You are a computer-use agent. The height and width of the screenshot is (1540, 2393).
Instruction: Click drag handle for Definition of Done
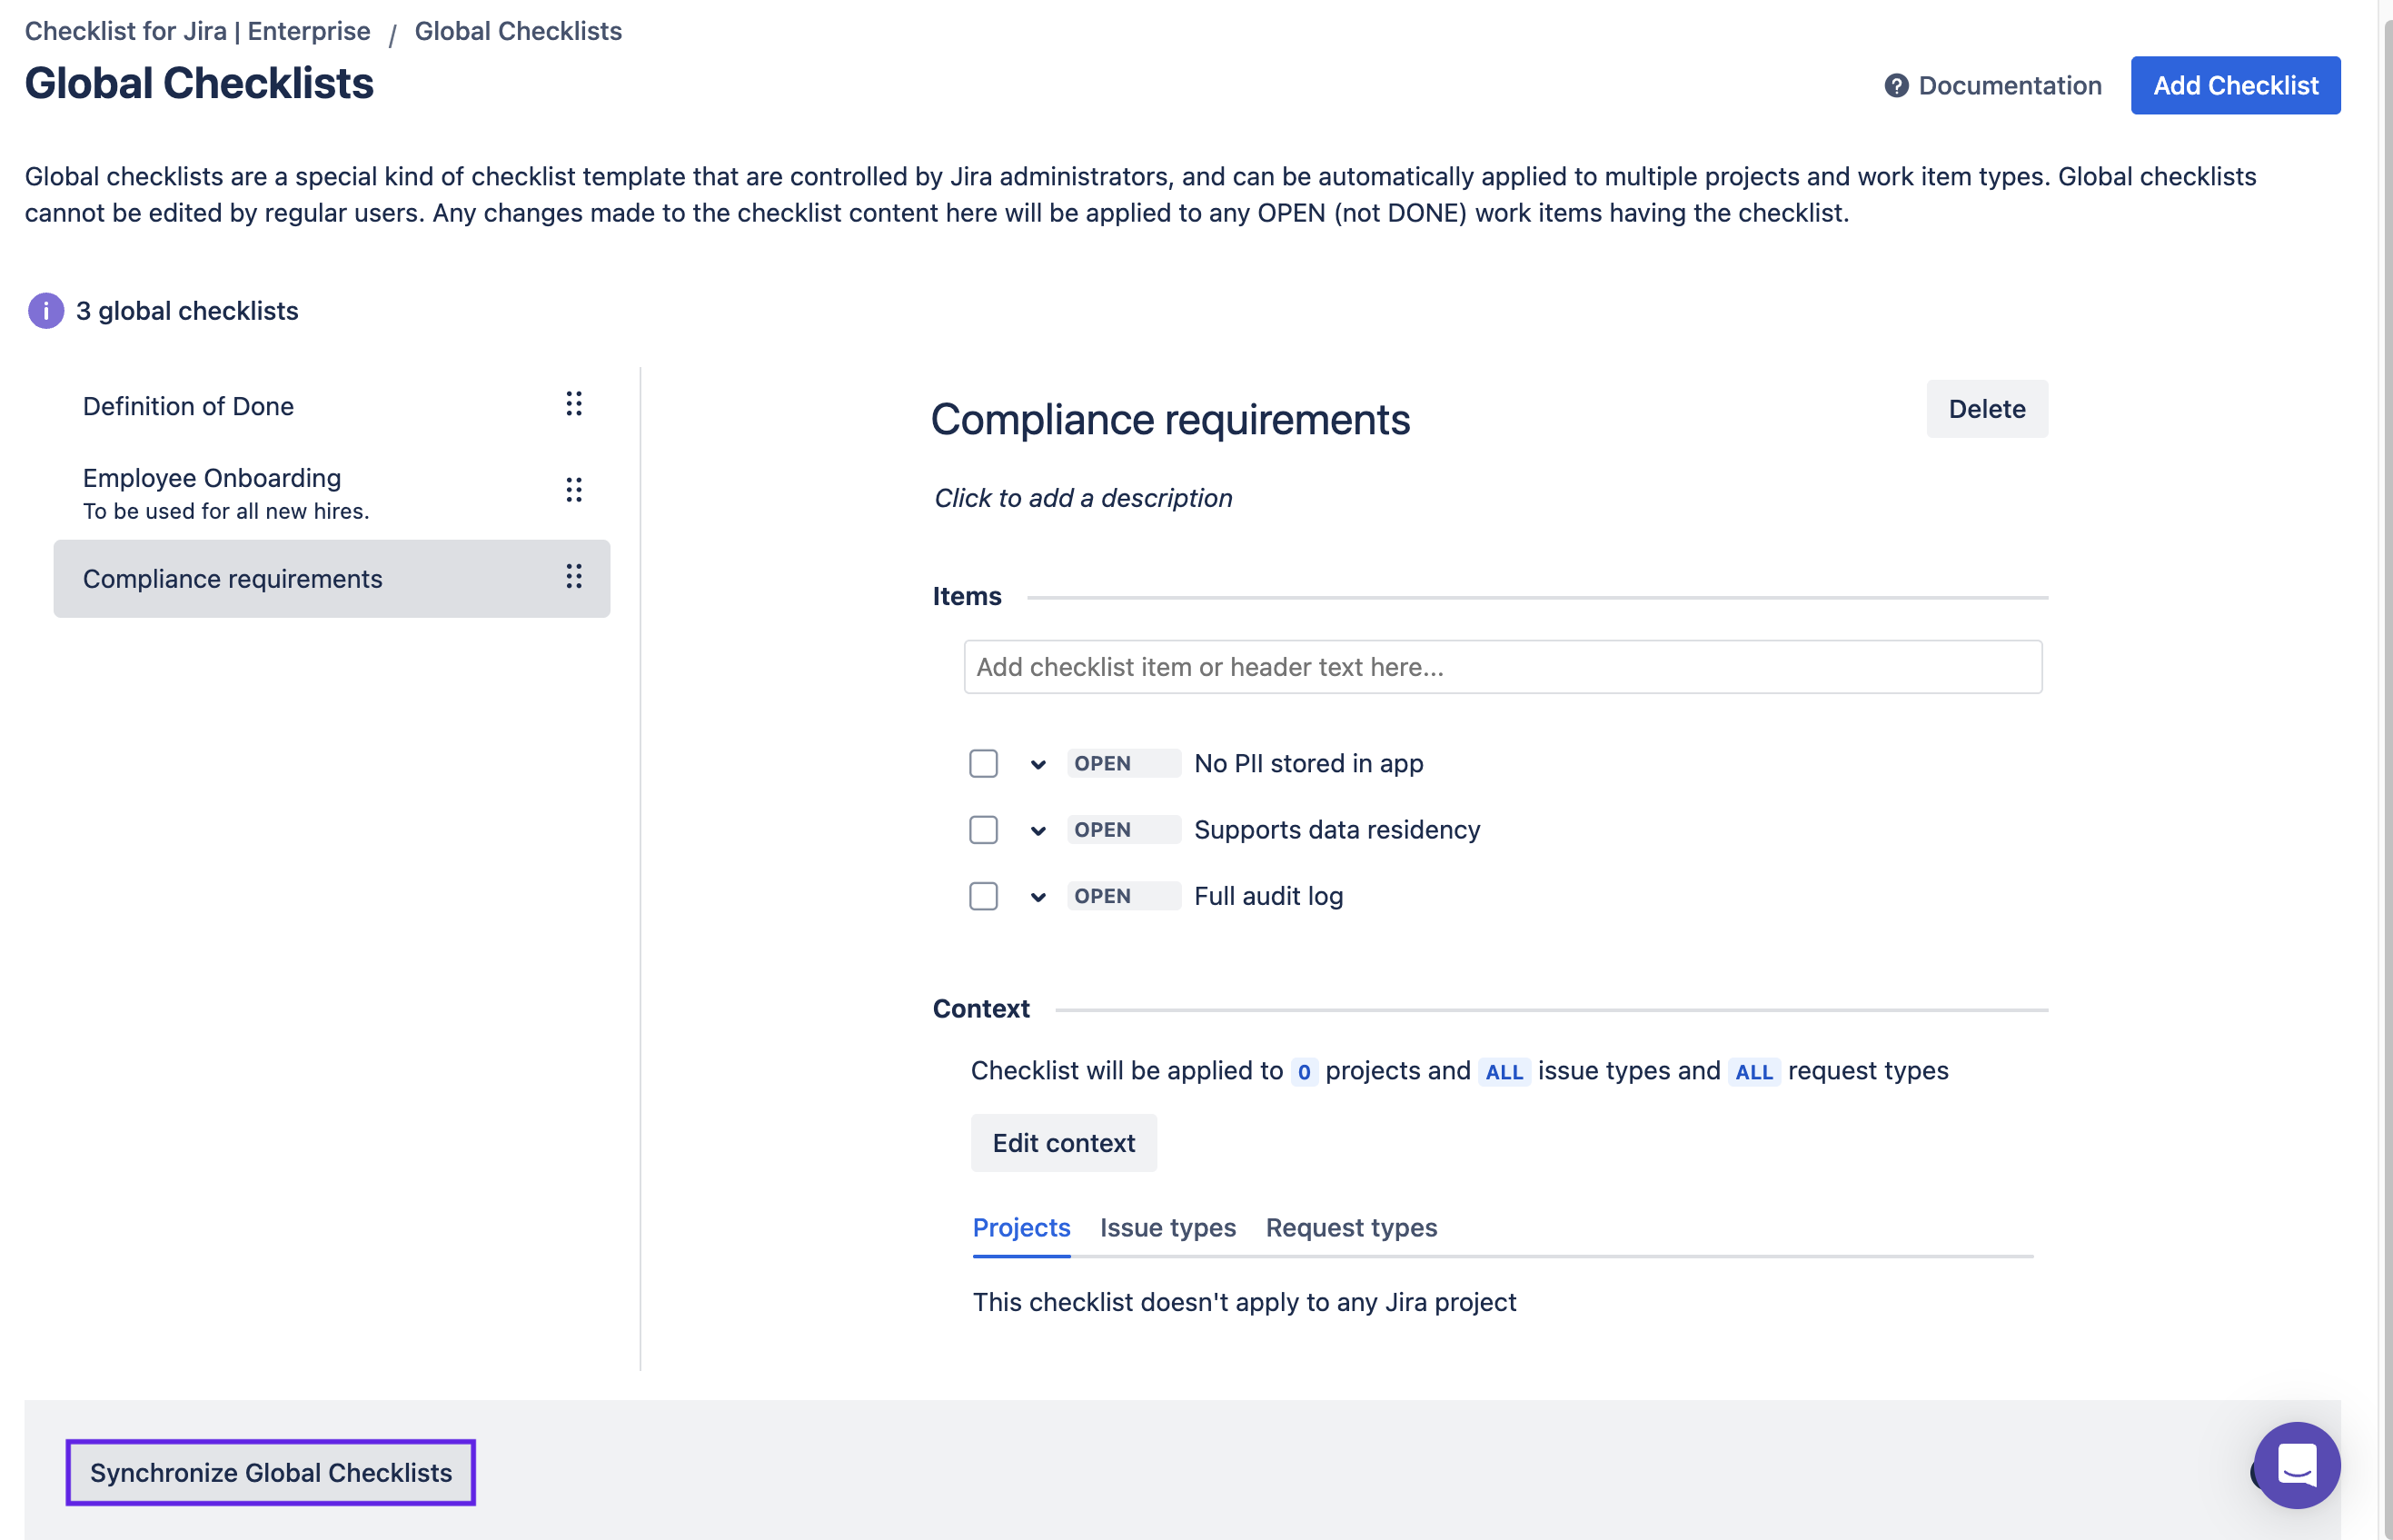click(x=574, y=404)
